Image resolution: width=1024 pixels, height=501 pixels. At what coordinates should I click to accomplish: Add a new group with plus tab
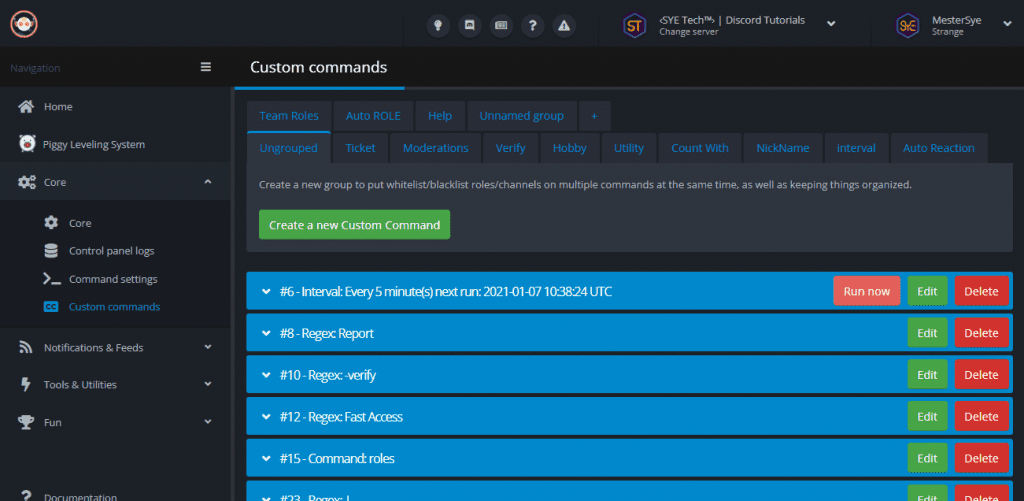click(594, 116)
